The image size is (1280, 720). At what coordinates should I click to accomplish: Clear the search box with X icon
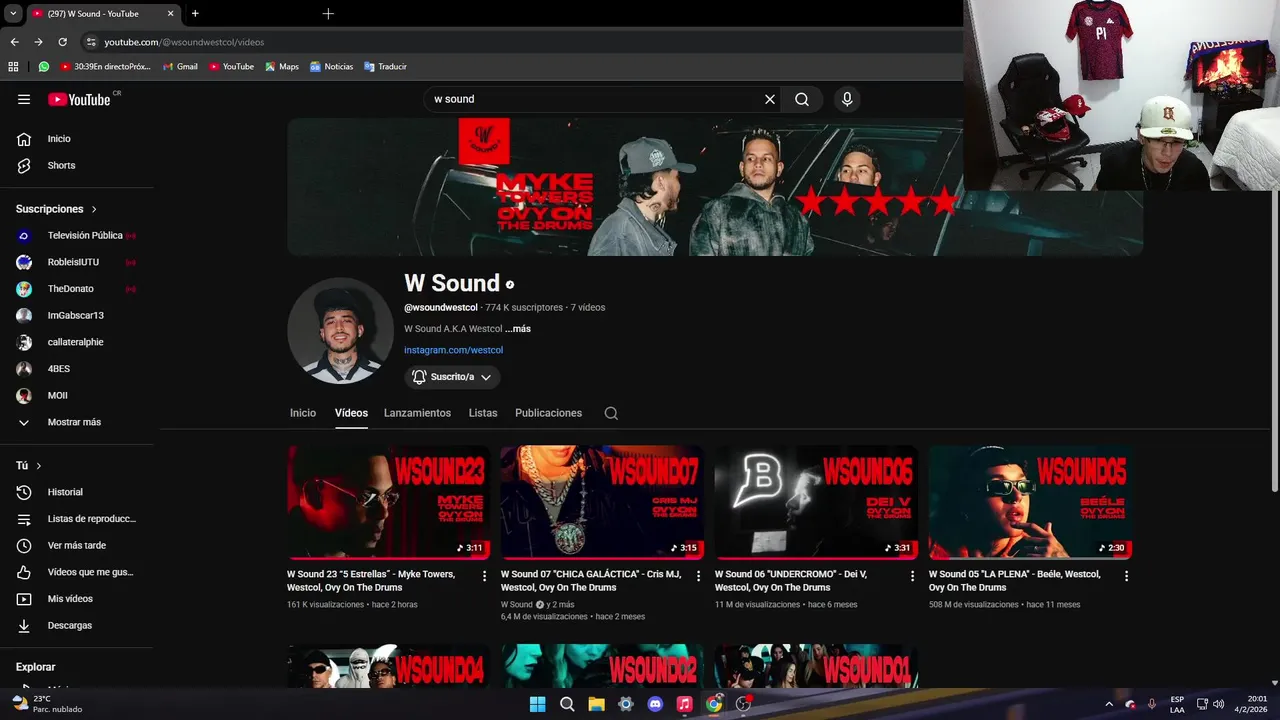[770, 99]
